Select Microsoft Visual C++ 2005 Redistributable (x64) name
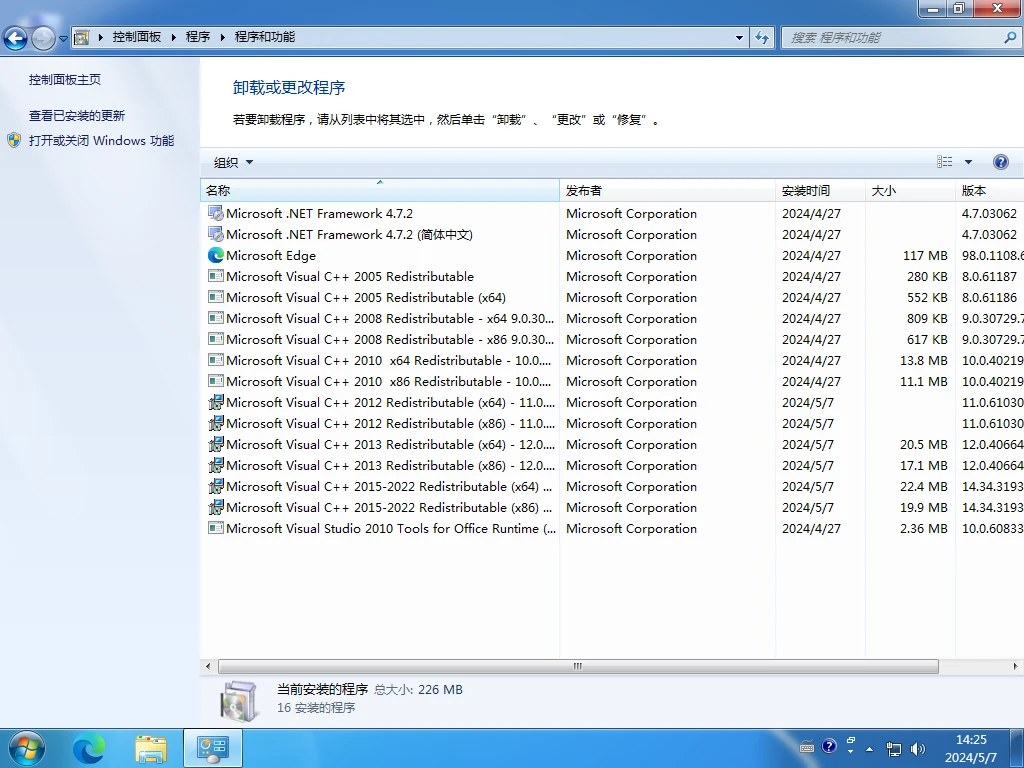Image resolution: width=1024 pixels, height=768 pixels. 366,297
